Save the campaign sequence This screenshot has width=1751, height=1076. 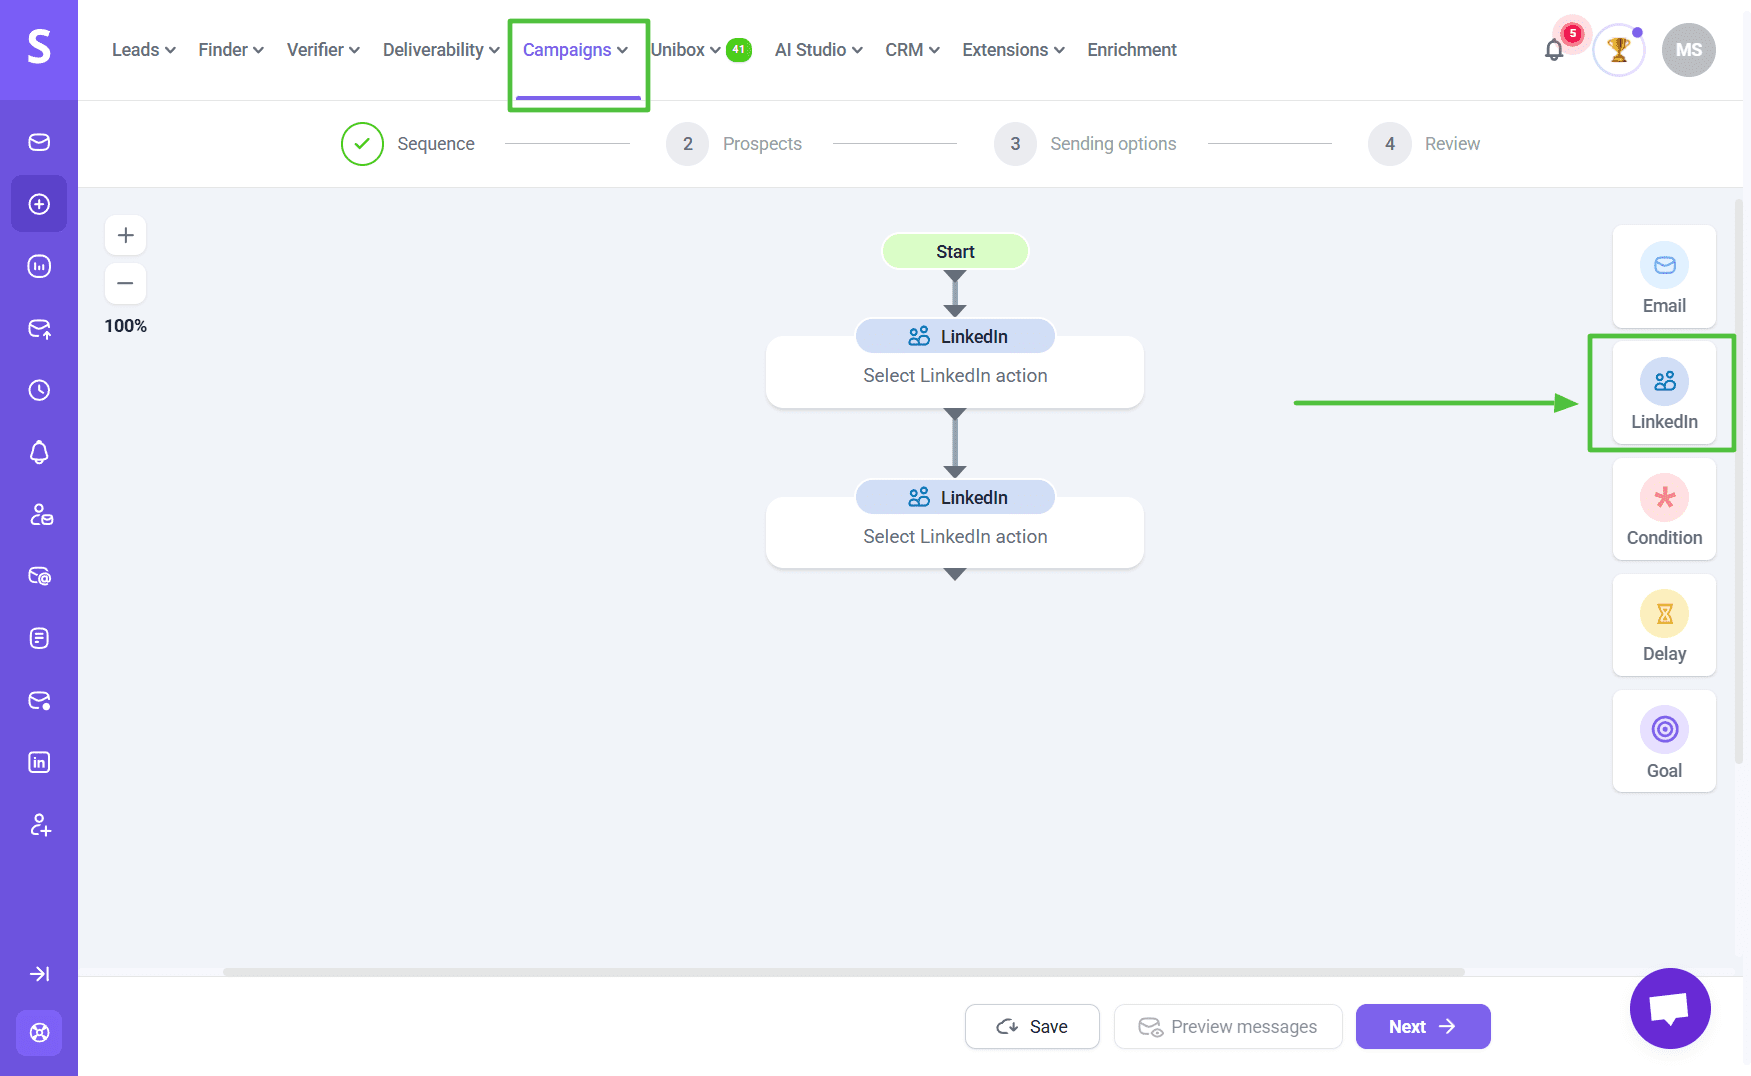tap(1032, 1027)
